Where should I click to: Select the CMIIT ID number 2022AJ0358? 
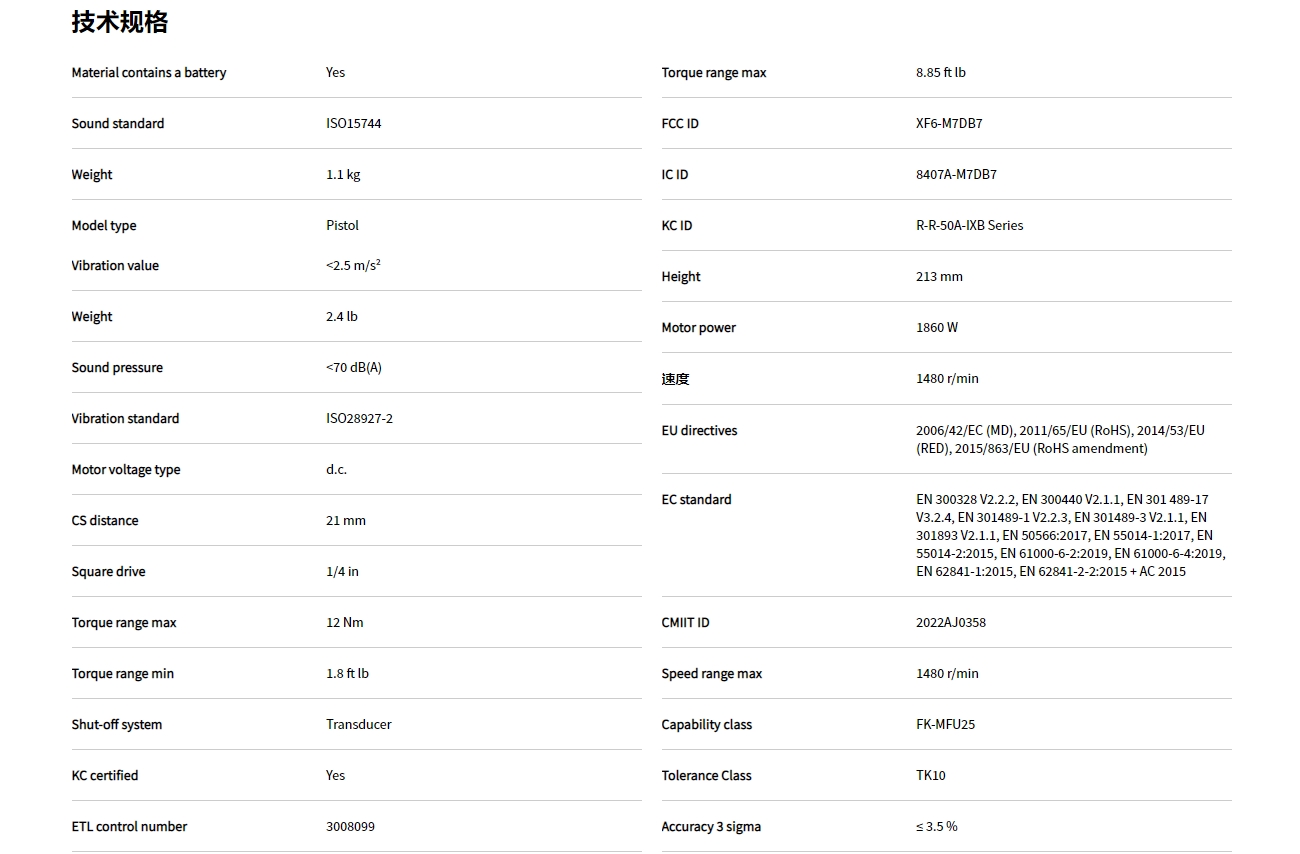pos(950,623)
